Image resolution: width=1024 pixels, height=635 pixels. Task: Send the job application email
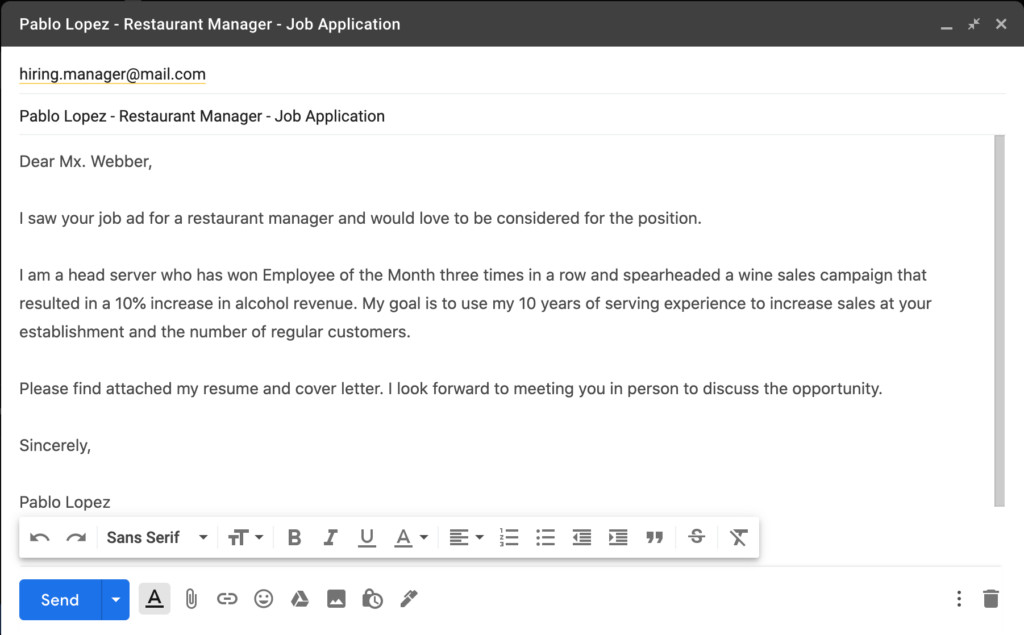click(59, 599)
